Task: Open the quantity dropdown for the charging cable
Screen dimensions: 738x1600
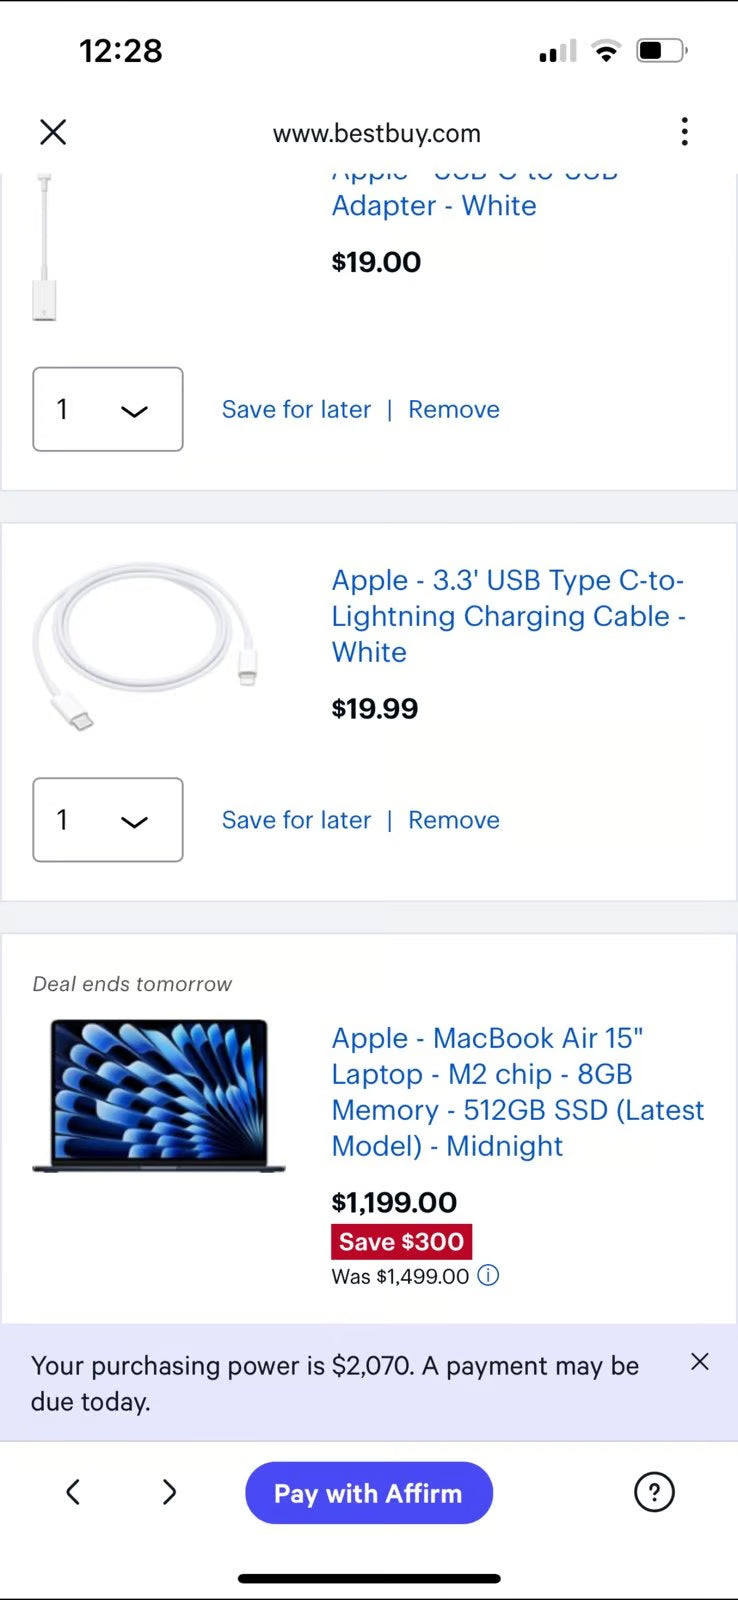Action: tap(107, 820)
